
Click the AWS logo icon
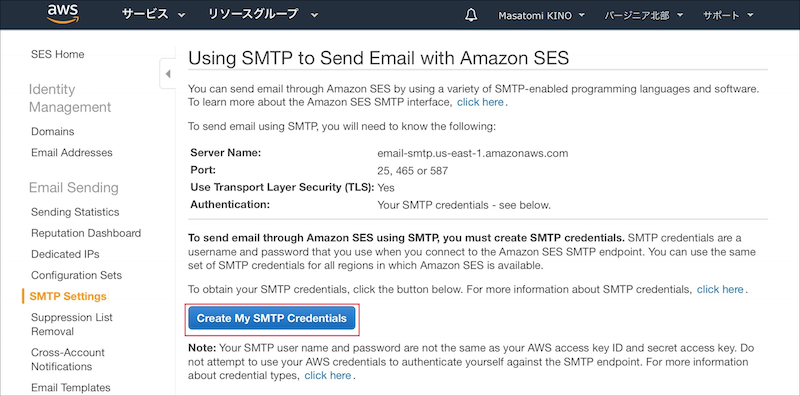(x=61, y=14)
